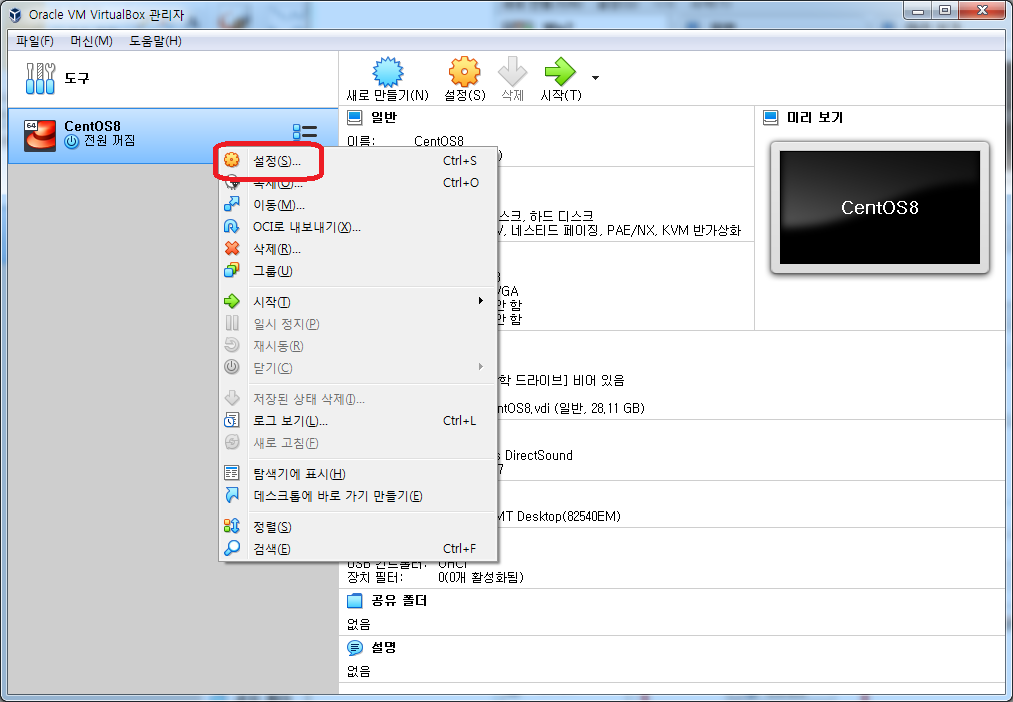Choose 데스크톱에 바로 가기 만들기(E)
The width and height of the screenshot is (1013, 702).
point(358,495)
